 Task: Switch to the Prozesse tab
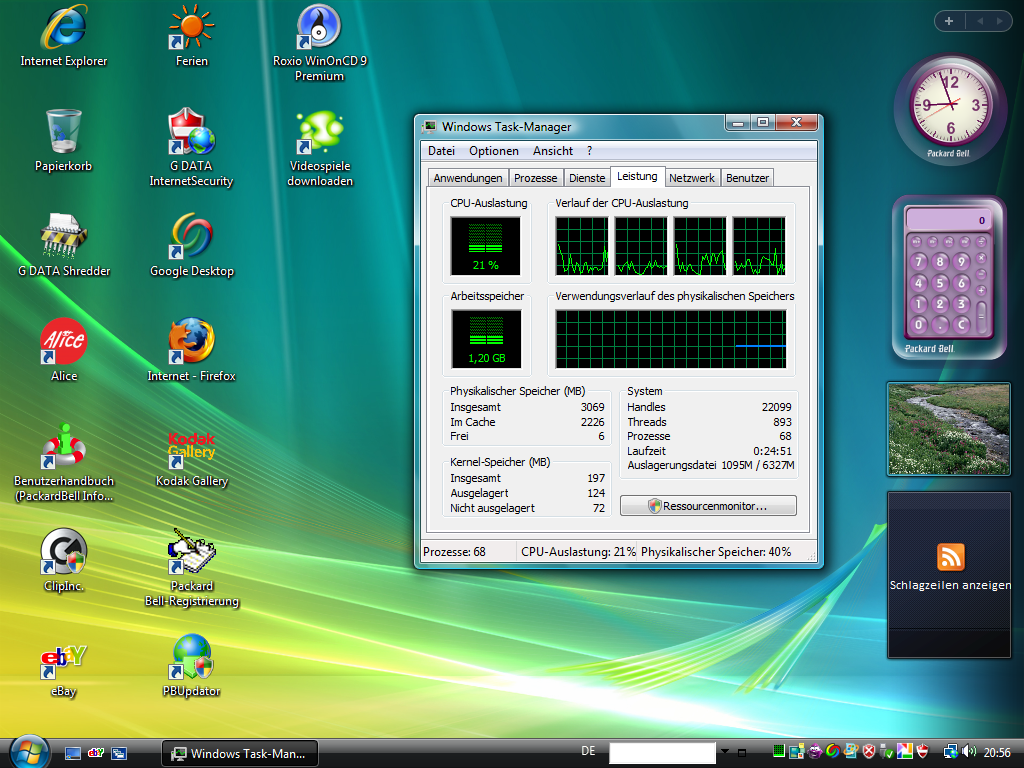[x=536, y=178]
